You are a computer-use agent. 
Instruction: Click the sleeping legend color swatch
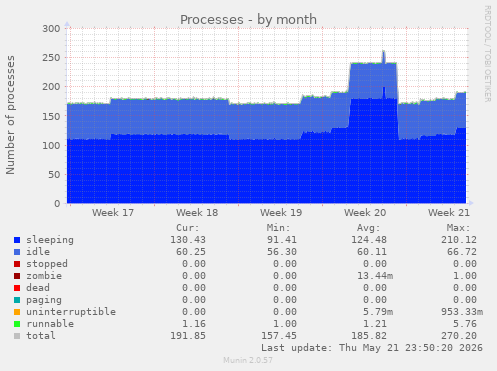tap(17, 240)
